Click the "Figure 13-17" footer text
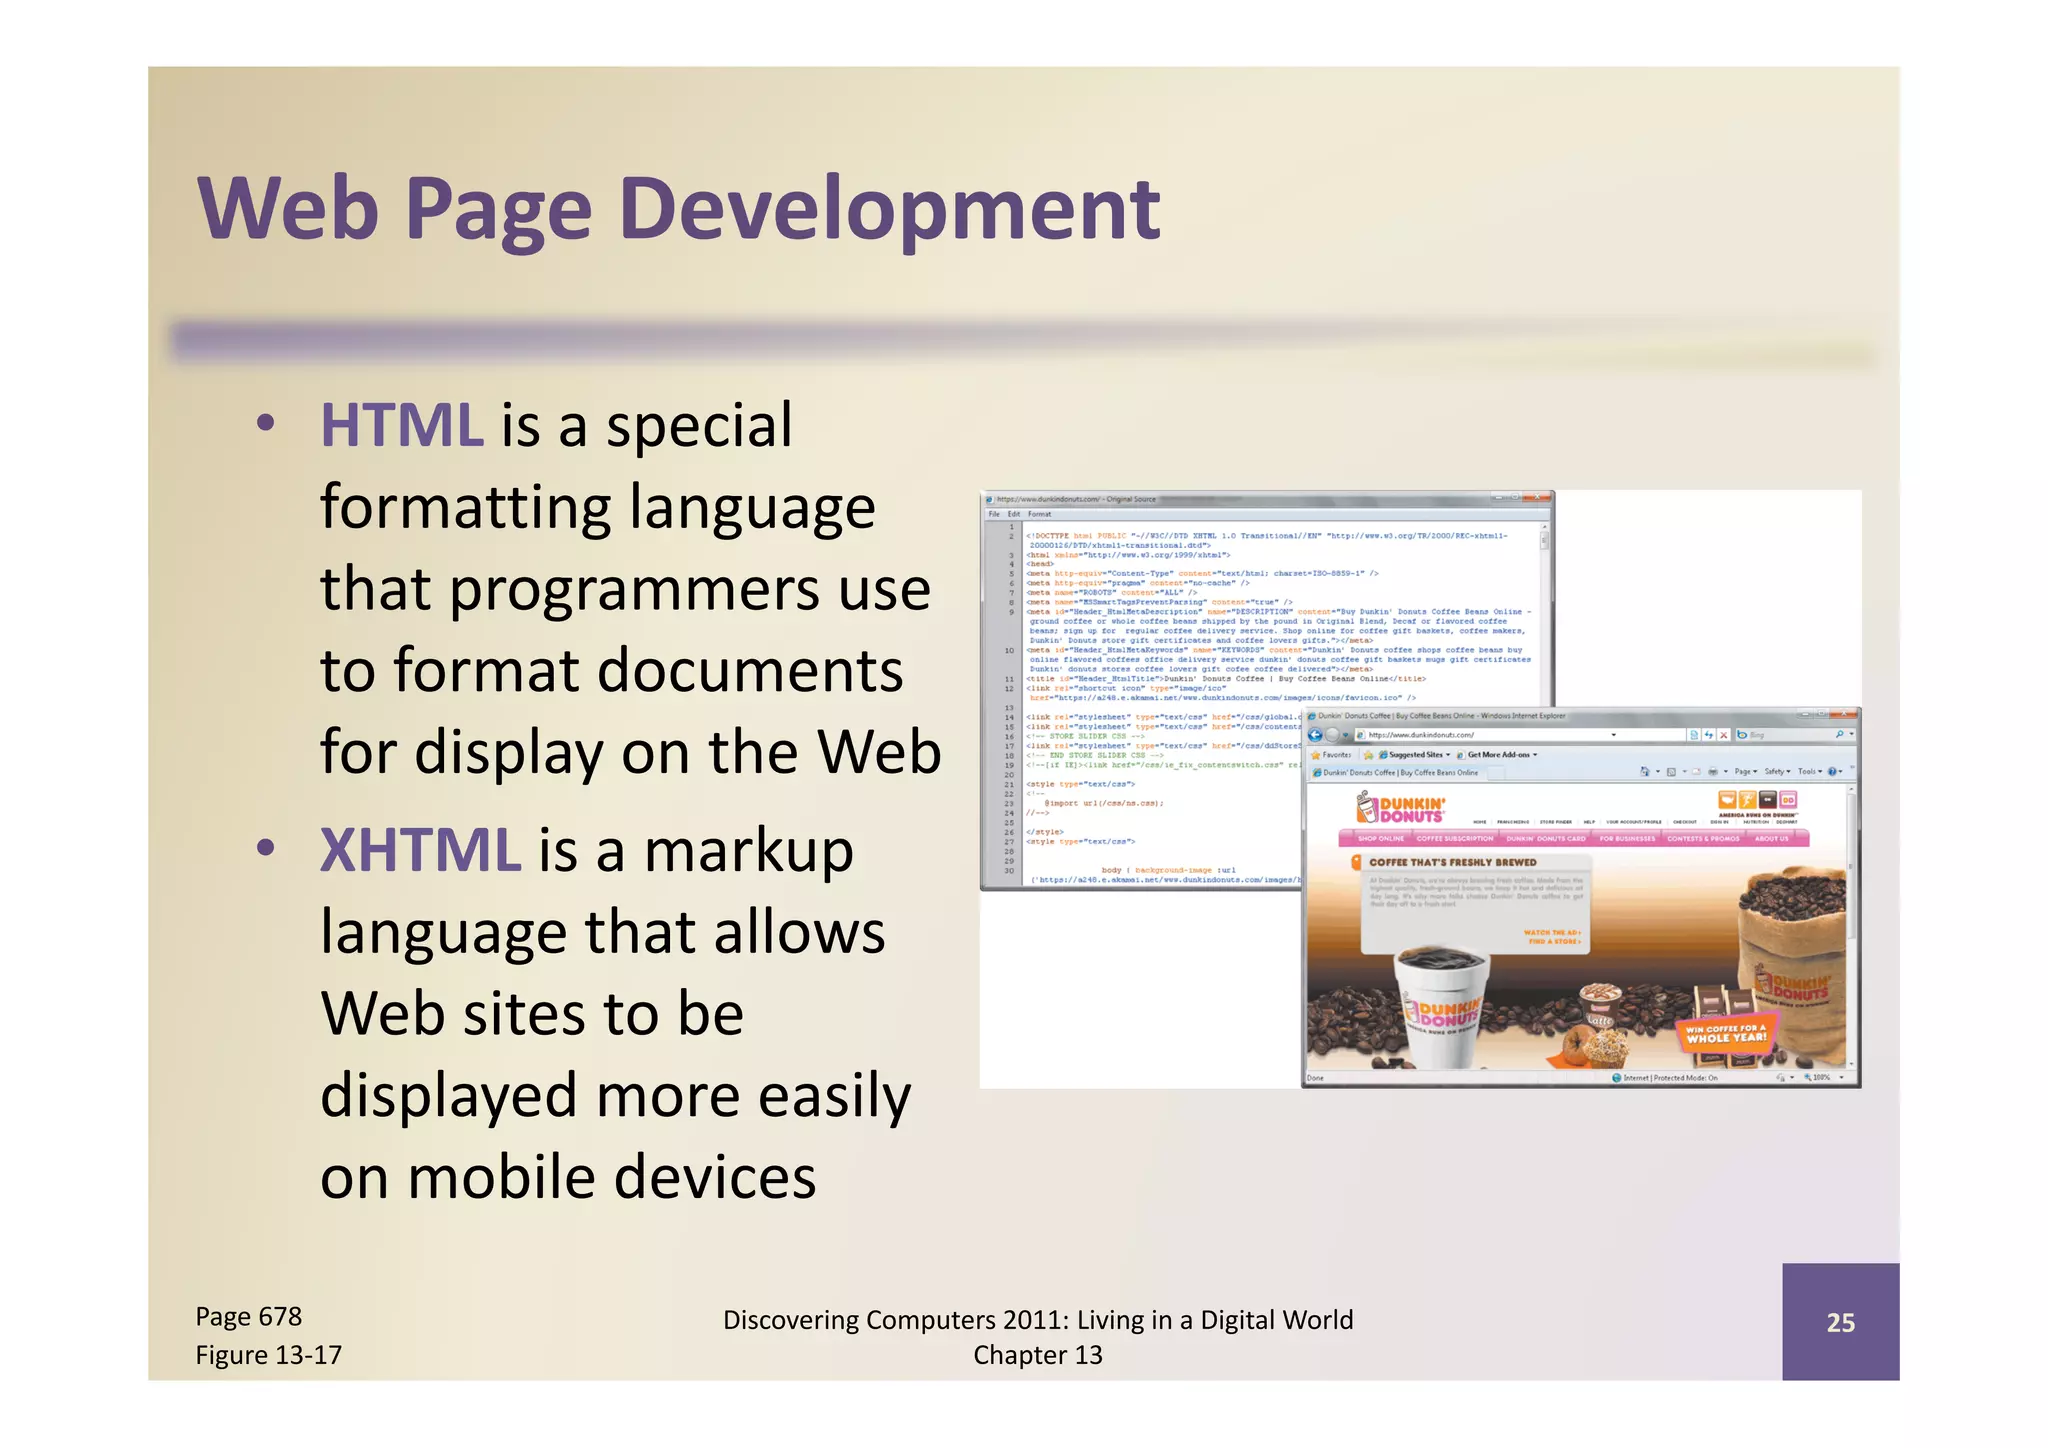This screenshot has width=2048, height=1448. pyautogui.click(x=268, y=1355)
